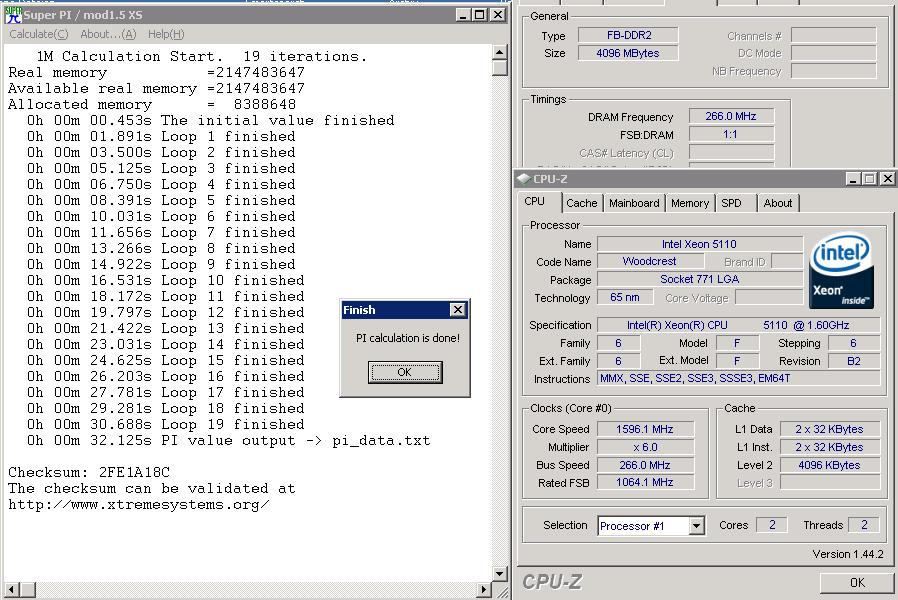Click the 'Socket 771 LGA' package value
This screenshot has width=898, height=600.
tap(699, 279)
